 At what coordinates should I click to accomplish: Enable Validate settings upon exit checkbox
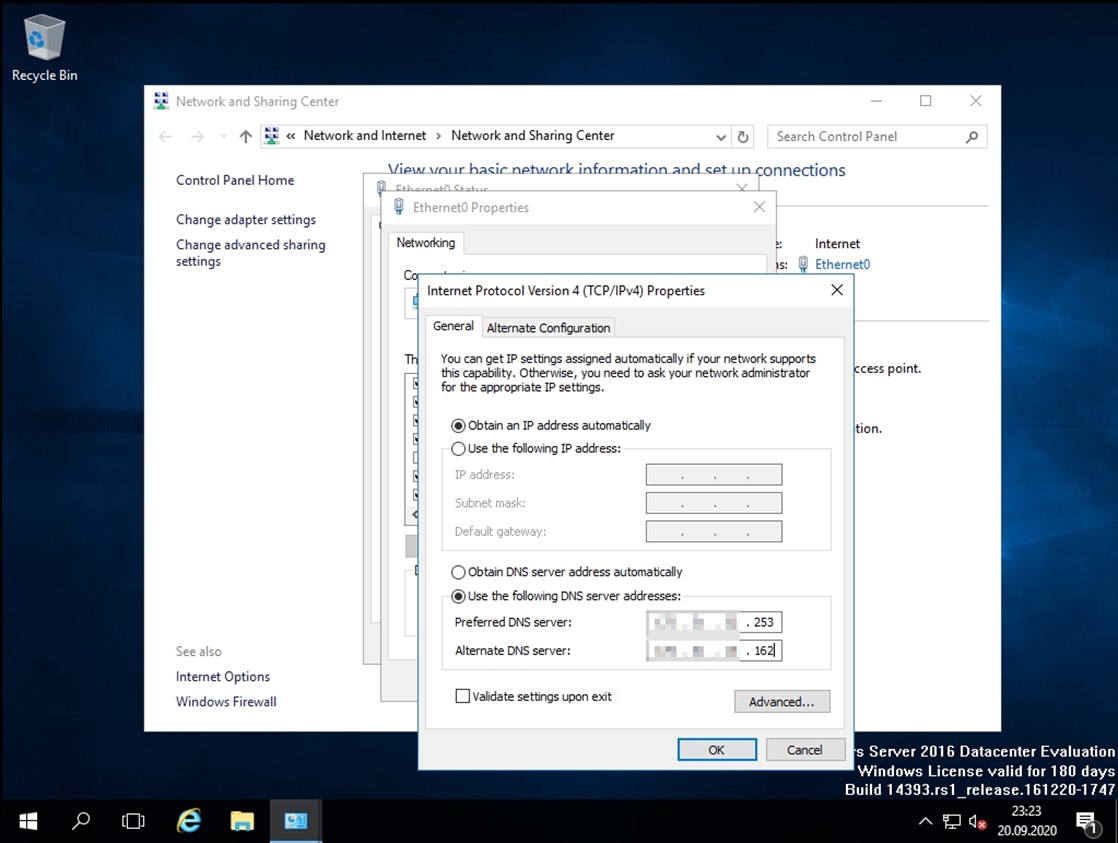(x=462, y=696)
